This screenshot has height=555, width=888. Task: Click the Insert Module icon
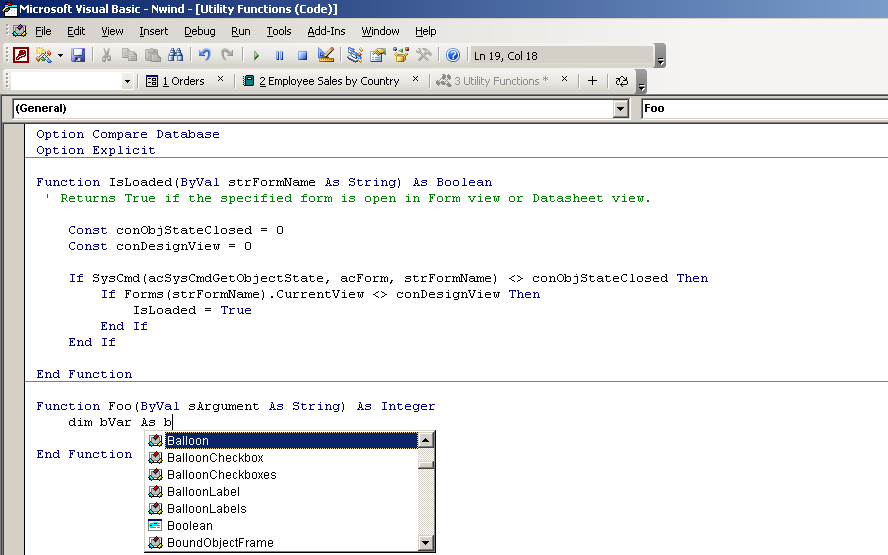[x=44, y=55]
